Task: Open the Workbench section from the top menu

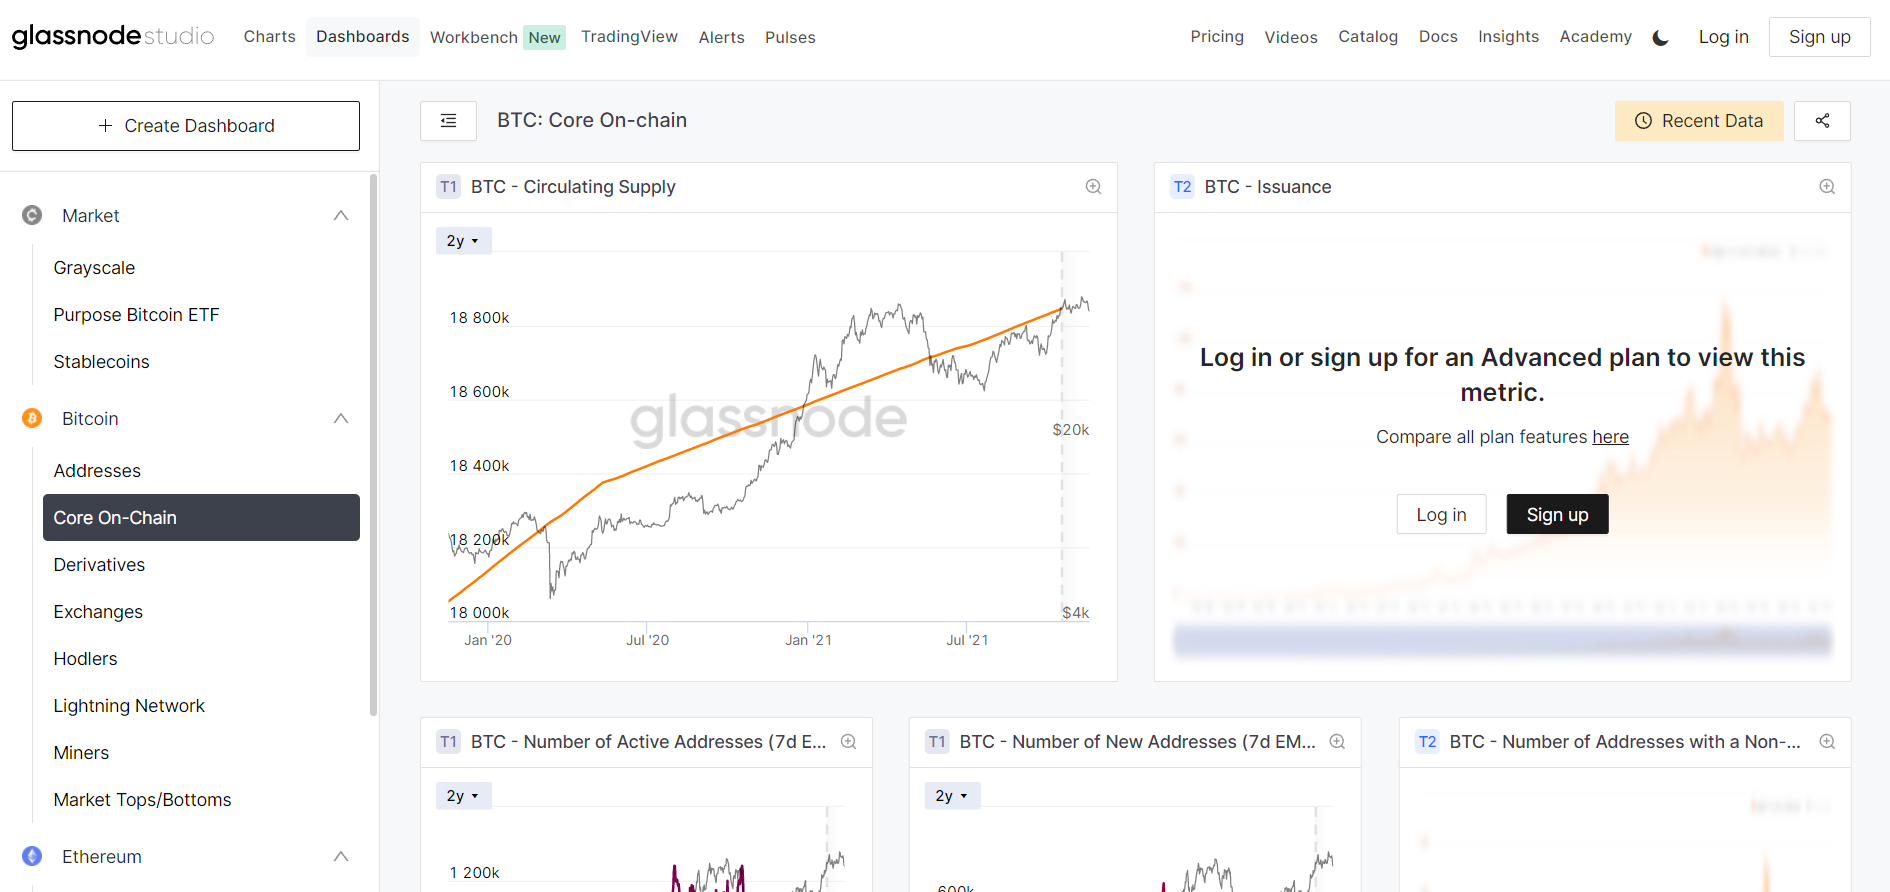Action: click(473, 36)
